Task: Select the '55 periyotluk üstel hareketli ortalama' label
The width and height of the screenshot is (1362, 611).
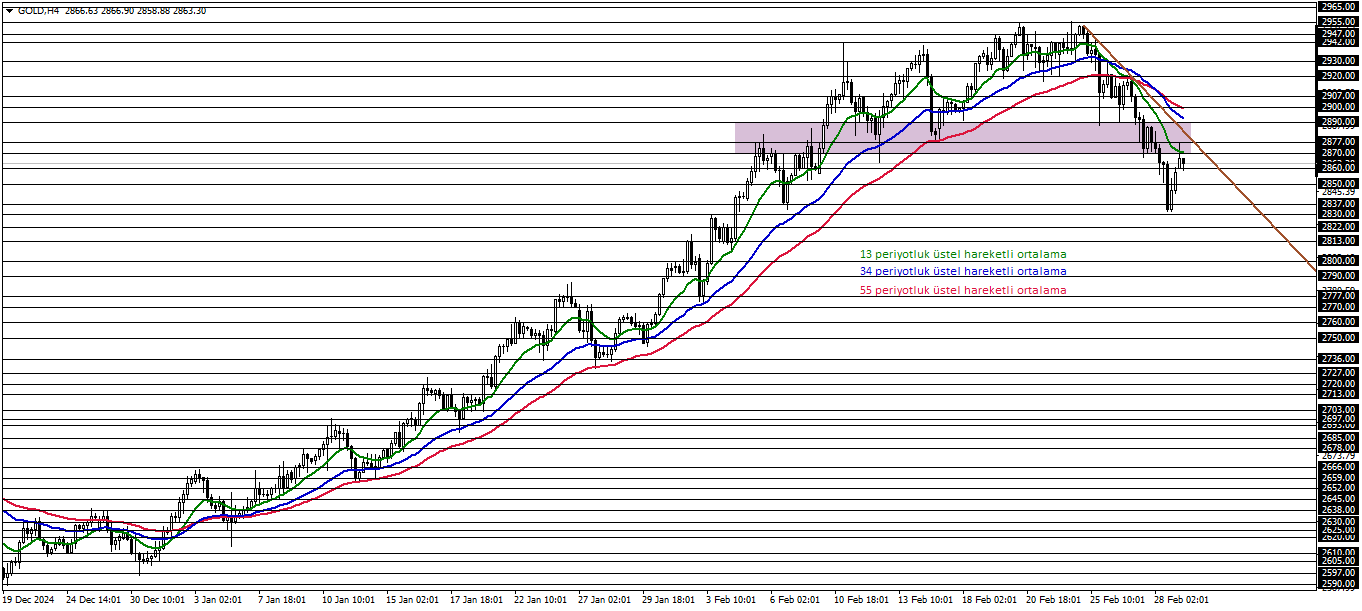Action: click(963, 290)
